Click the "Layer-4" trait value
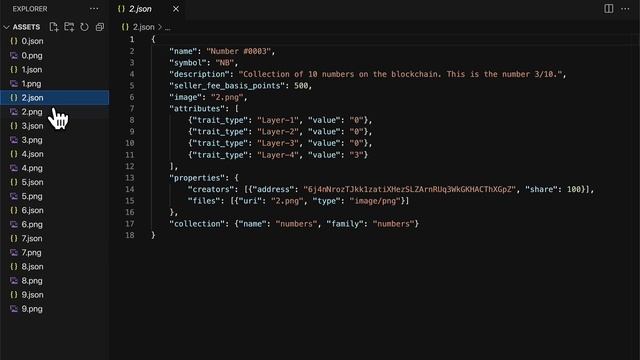640x360 pixels. click(x=278, y=155)
